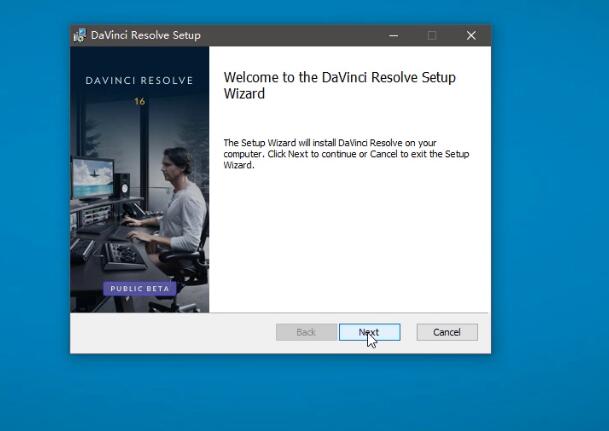Click the installer icon in the title bar
The height and width of the screenshot is (431, 609).
click(80, 36)
